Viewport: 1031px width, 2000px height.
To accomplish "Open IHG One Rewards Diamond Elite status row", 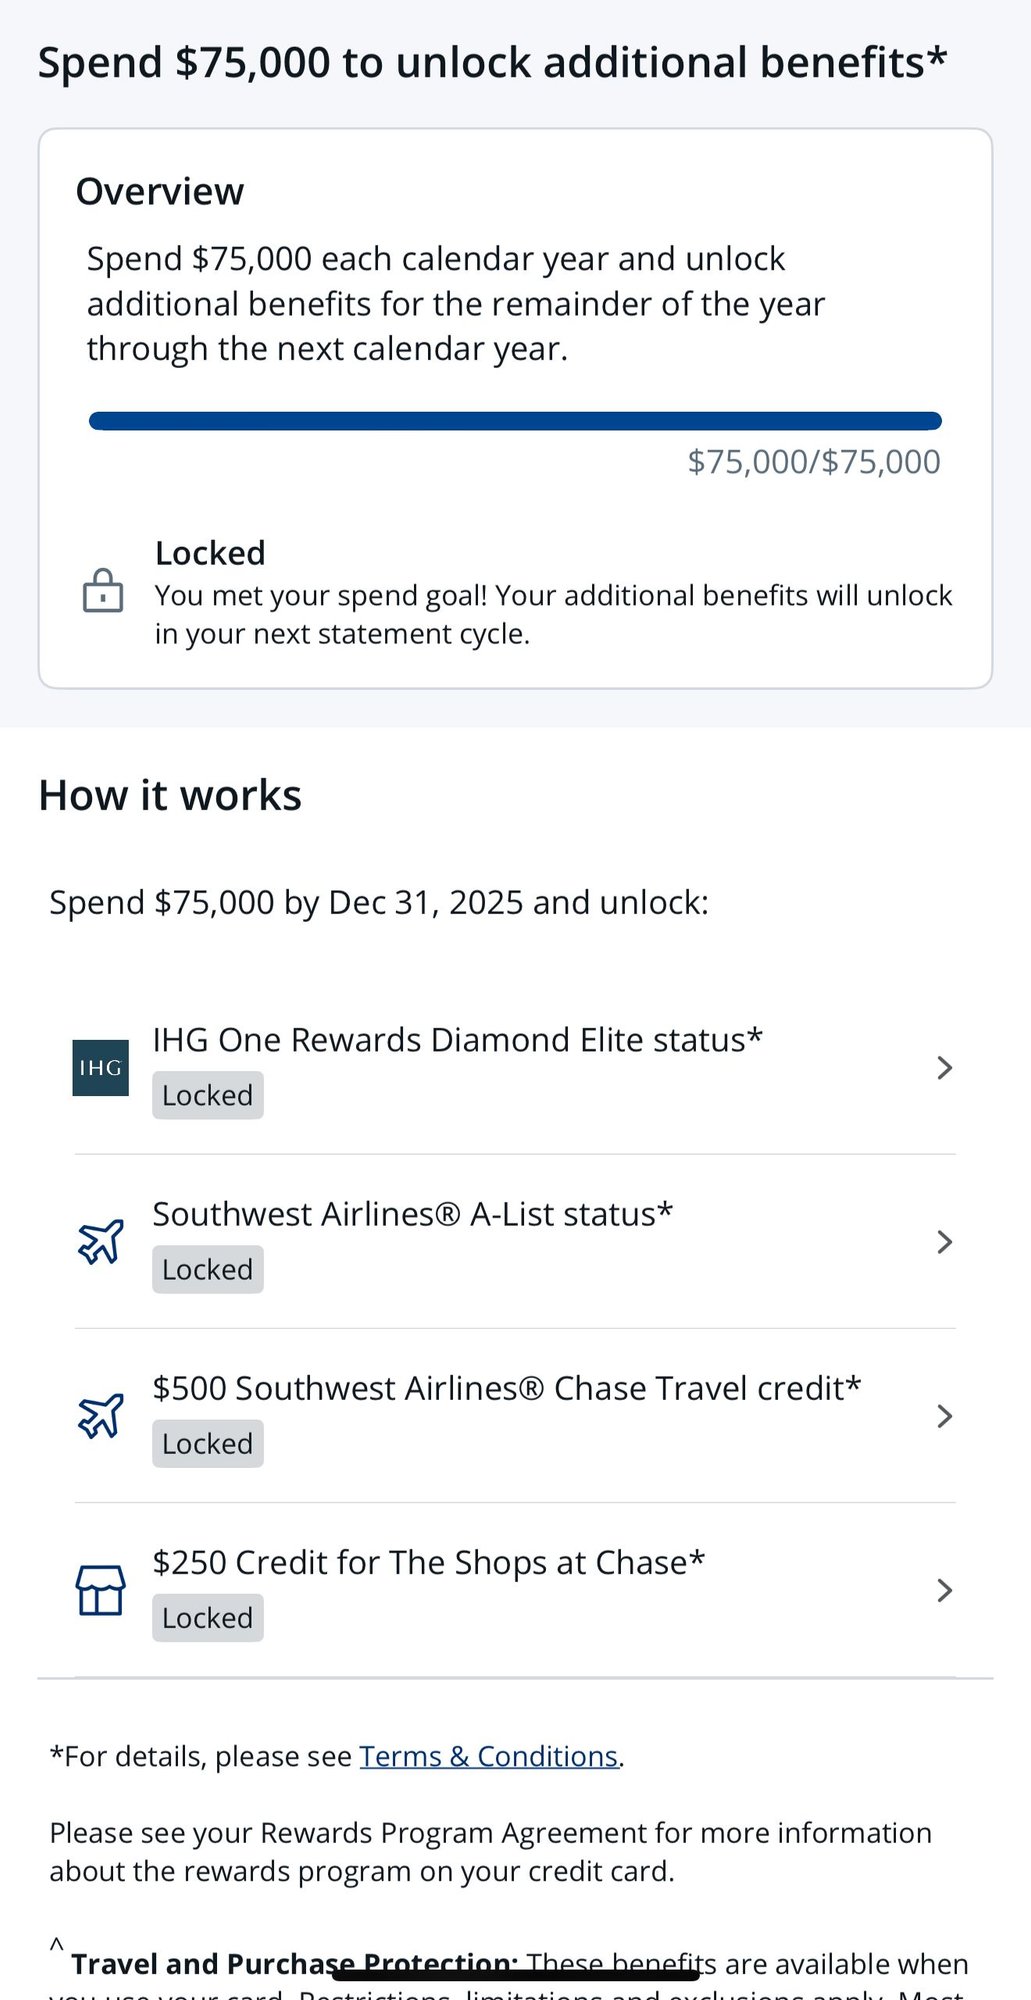I will (x=457, y=1040).
